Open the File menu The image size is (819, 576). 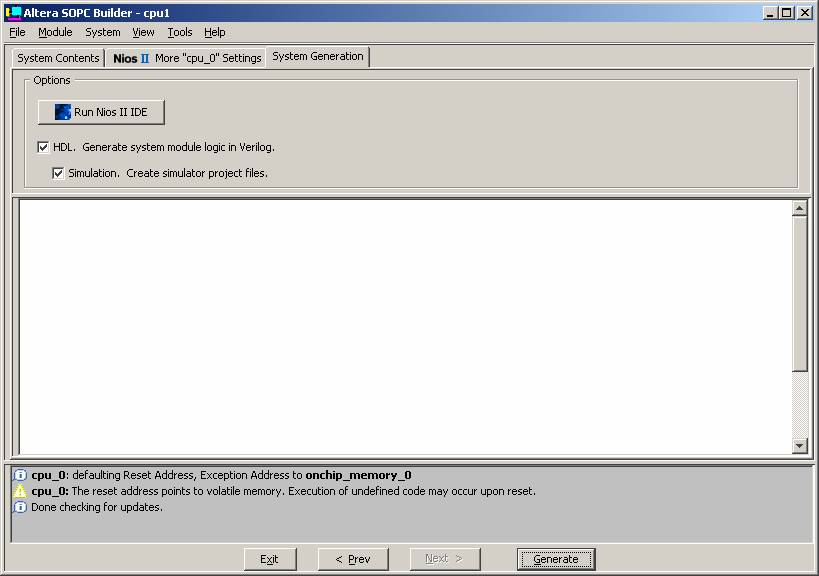[17, 32]
